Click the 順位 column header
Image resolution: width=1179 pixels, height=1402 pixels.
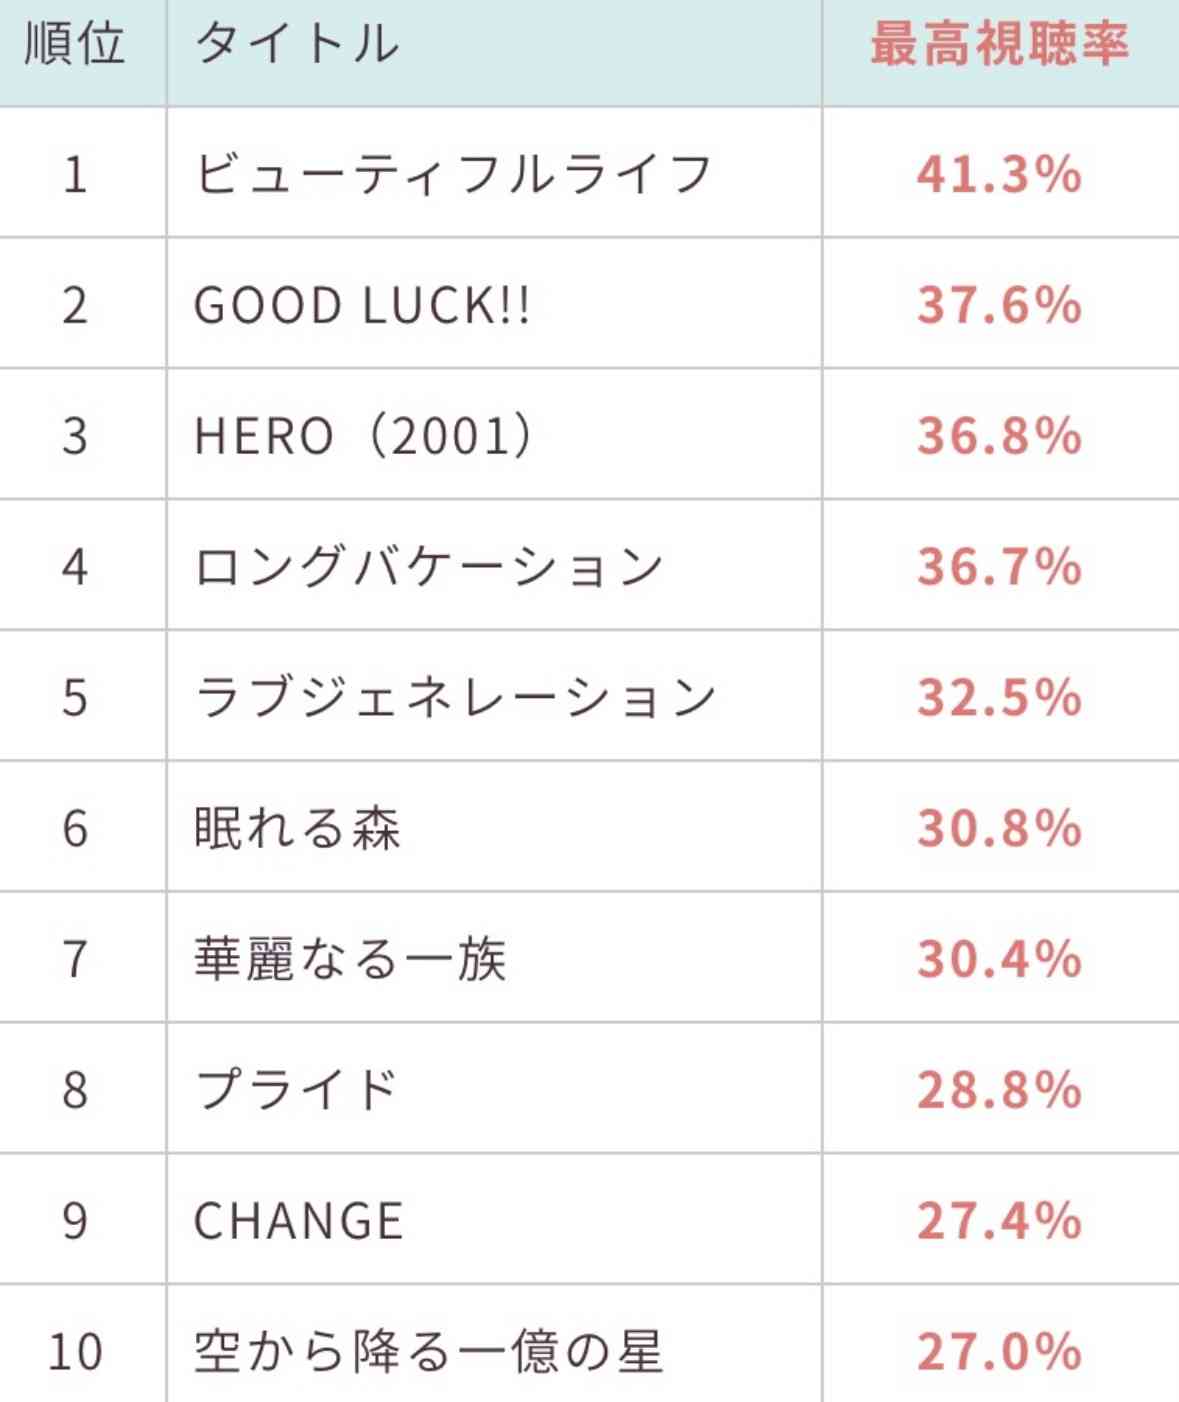[x=75, y=45]
